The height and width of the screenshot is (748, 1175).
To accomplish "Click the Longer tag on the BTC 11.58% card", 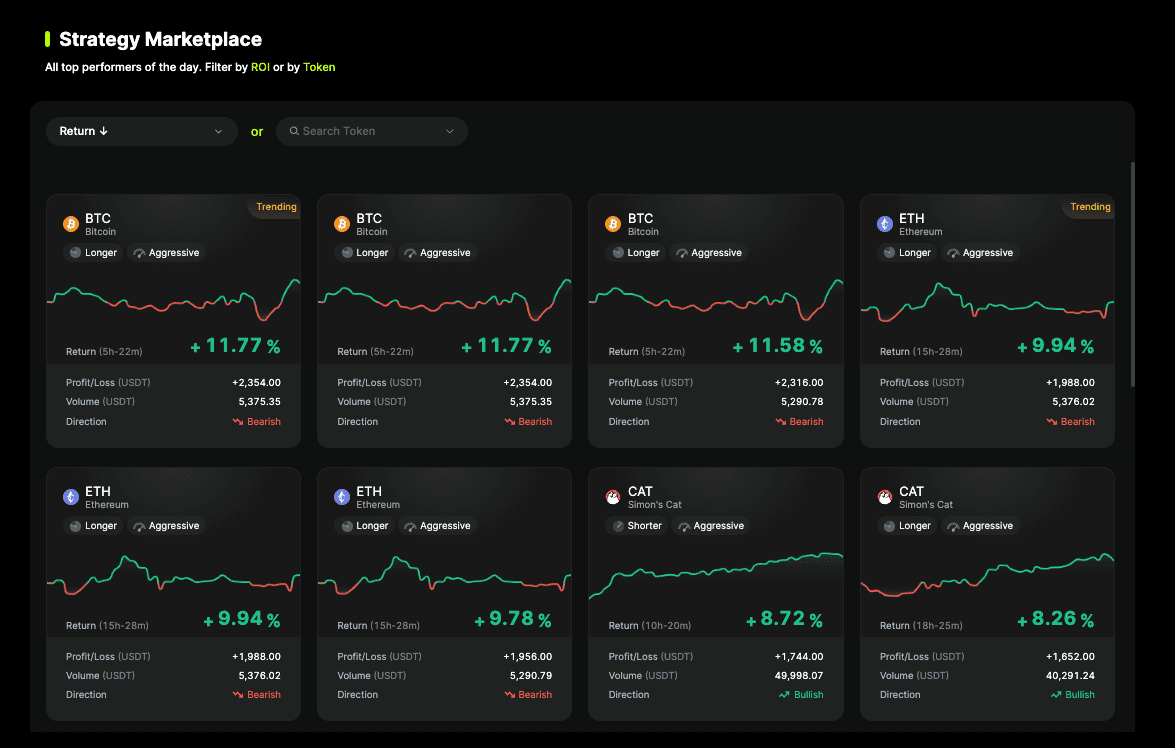I will pos(635,253).
